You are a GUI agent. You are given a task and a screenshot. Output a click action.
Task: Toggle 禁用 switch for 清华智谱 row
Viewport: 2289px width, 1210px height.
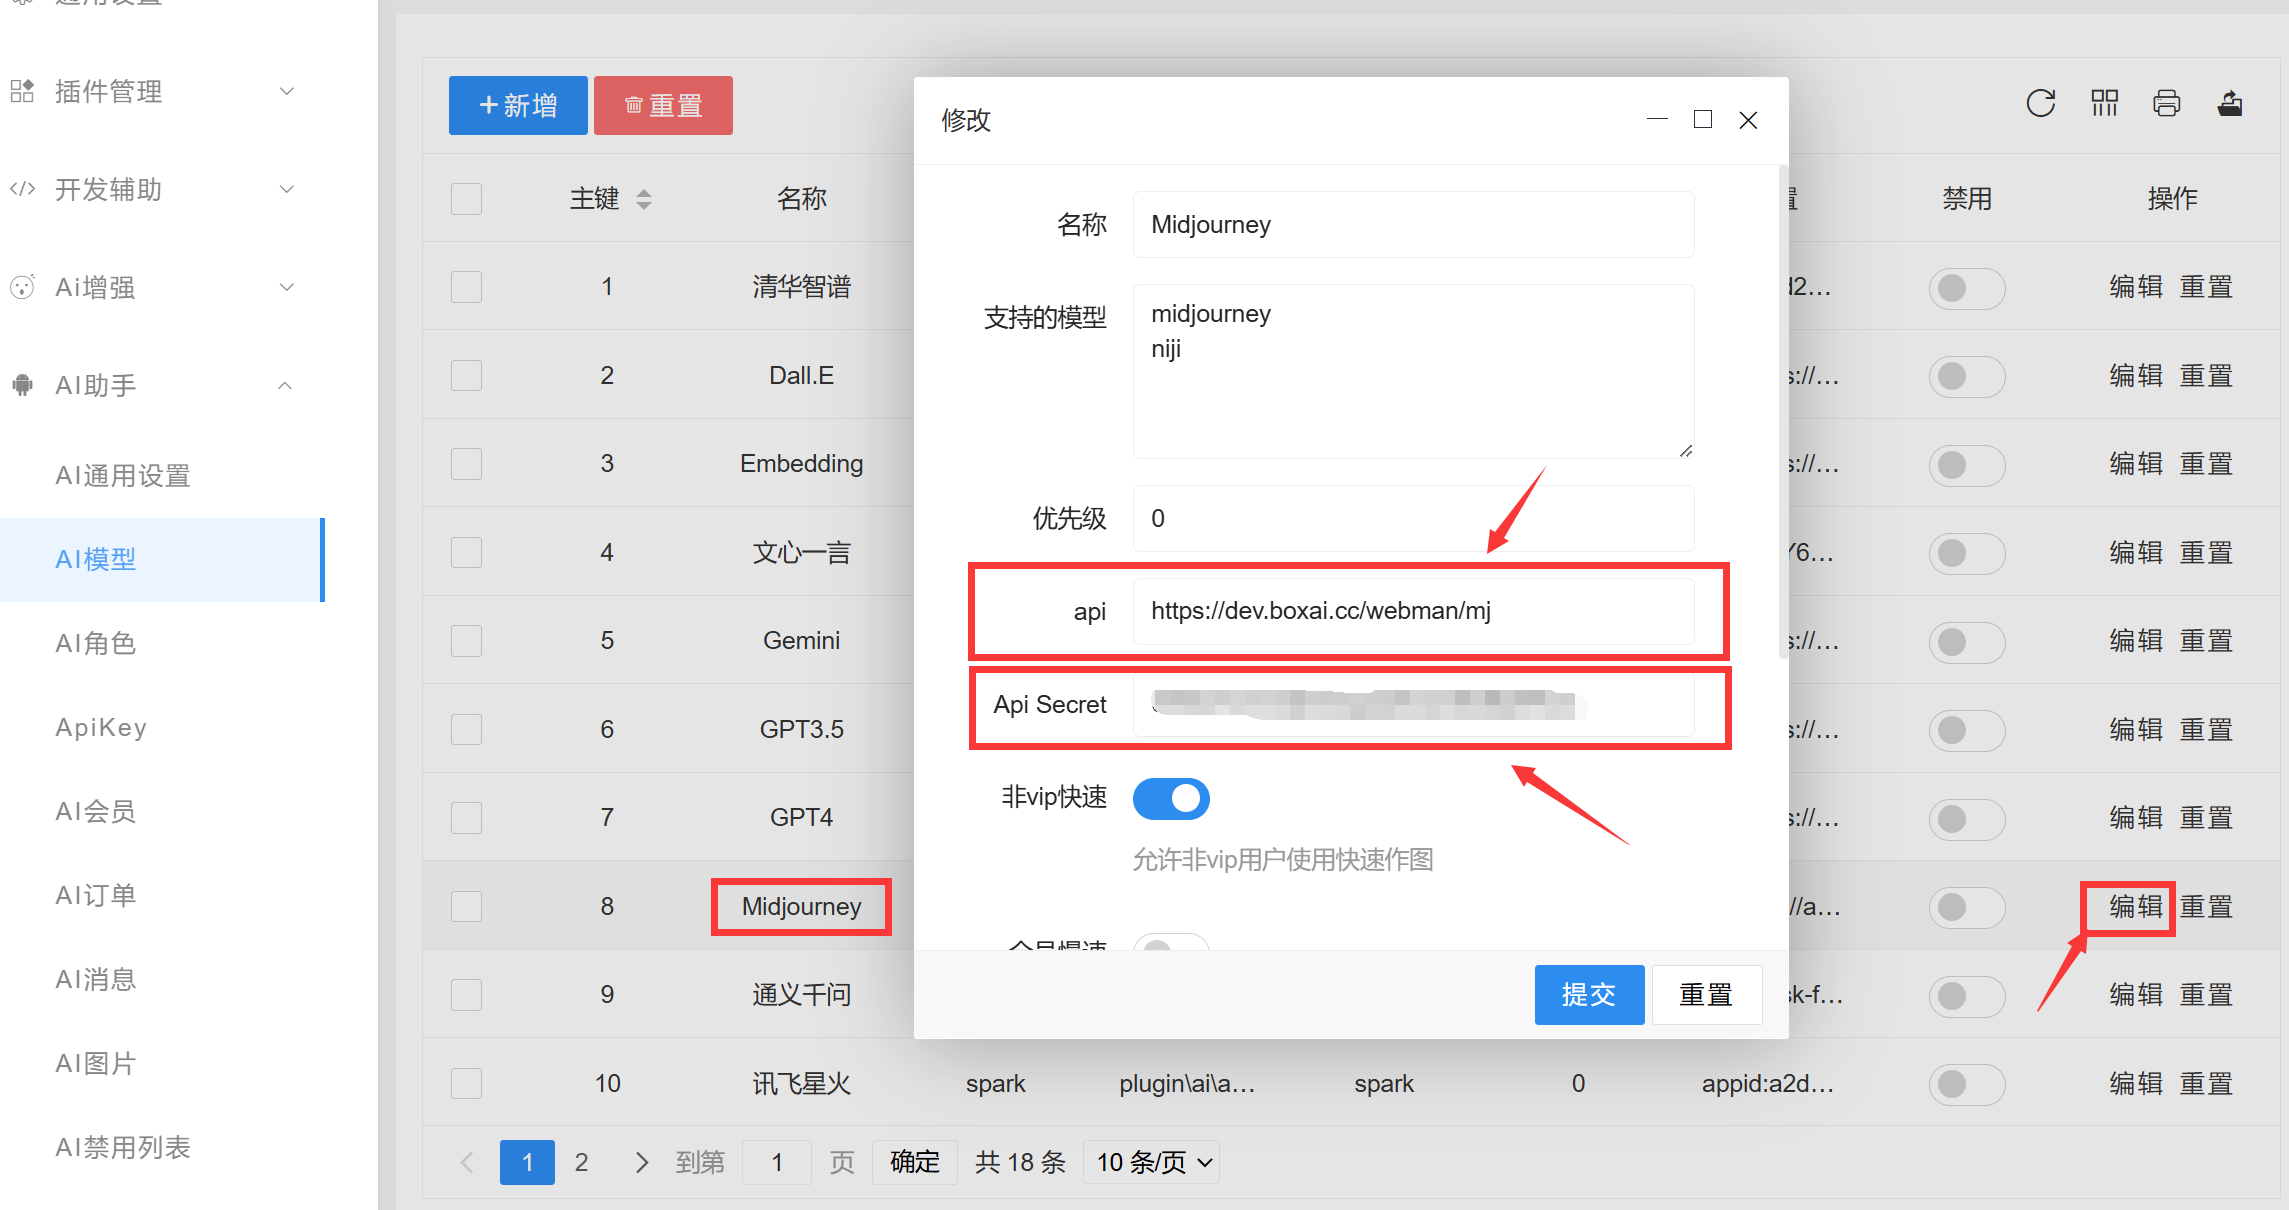[x=1966, y=288]
